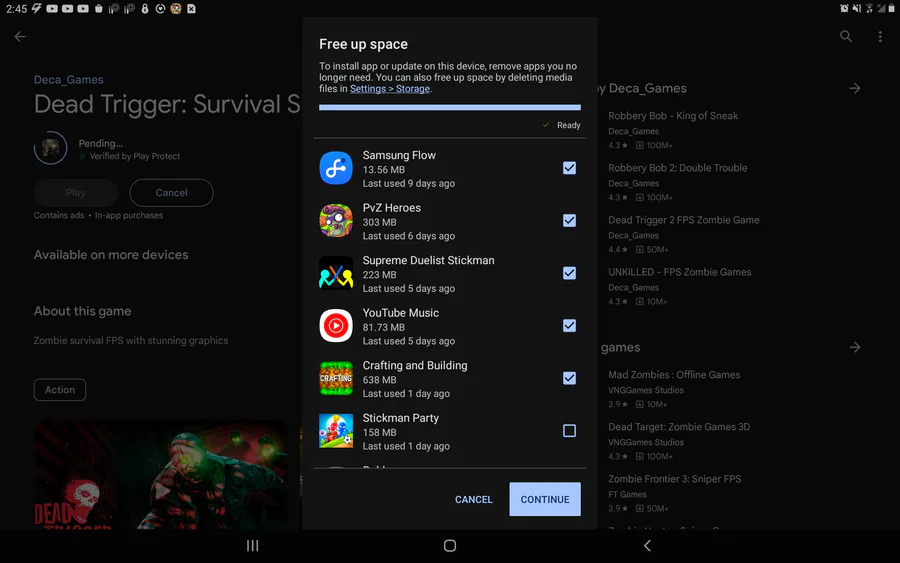Screen dimensions: 900x563
Task: Uncheck the YouTube Music checkbox
Action: (x=569, y=325)
